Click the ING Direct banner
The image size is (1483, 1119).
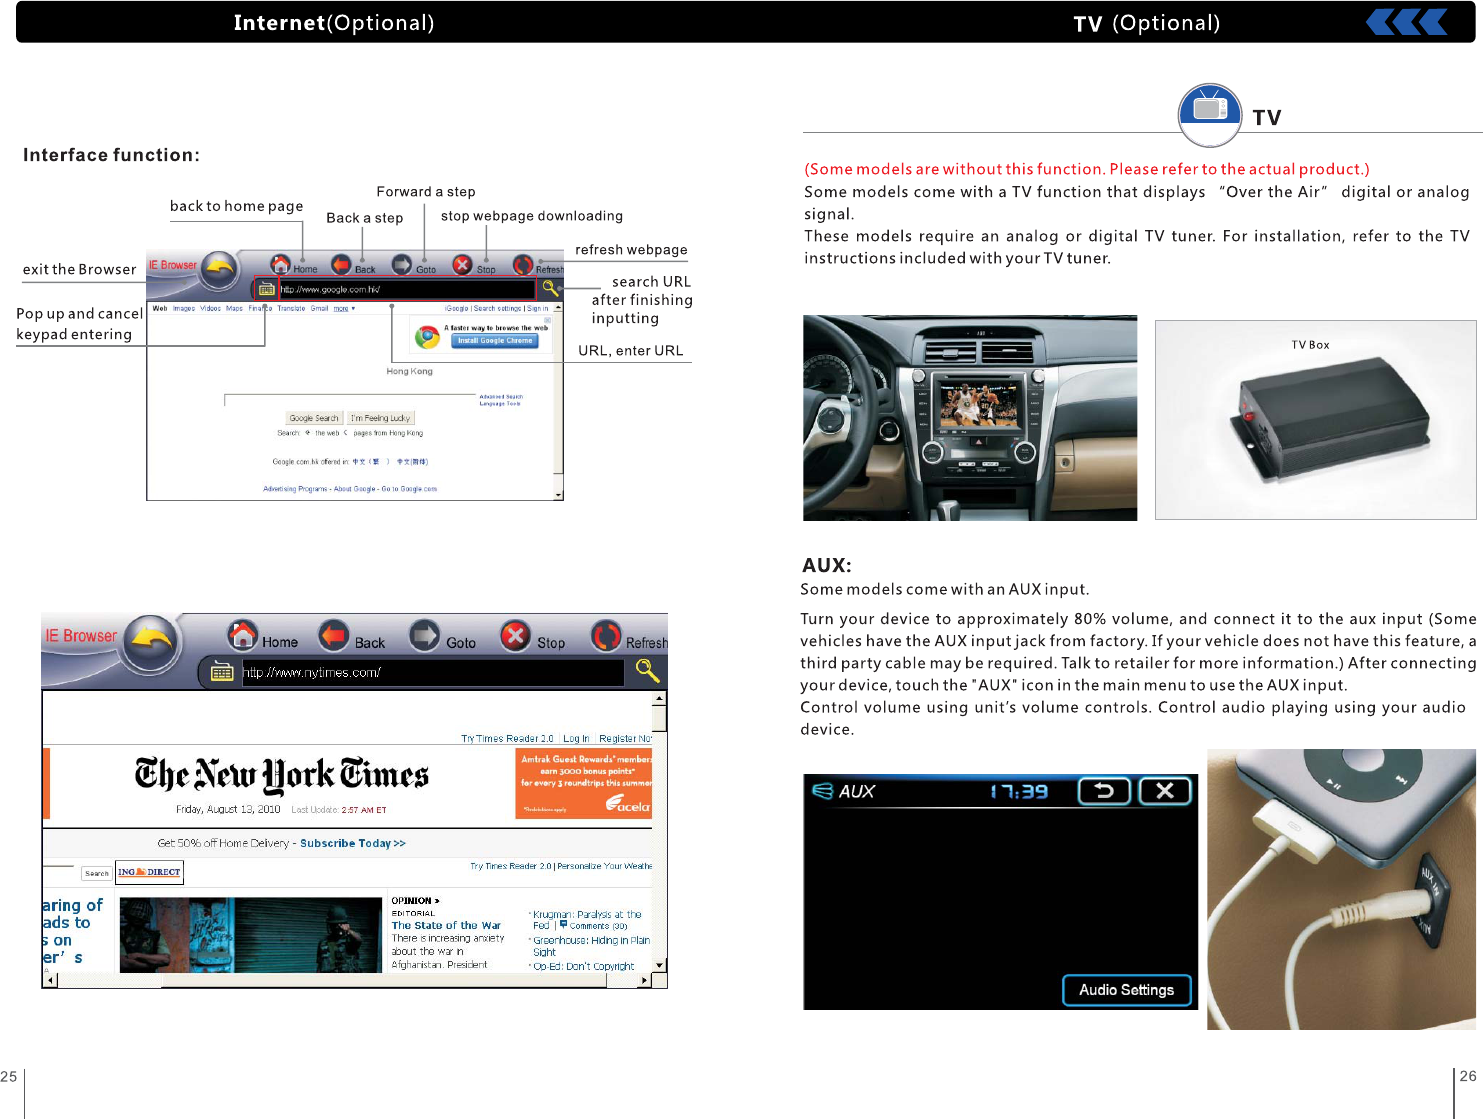(150, 873)
